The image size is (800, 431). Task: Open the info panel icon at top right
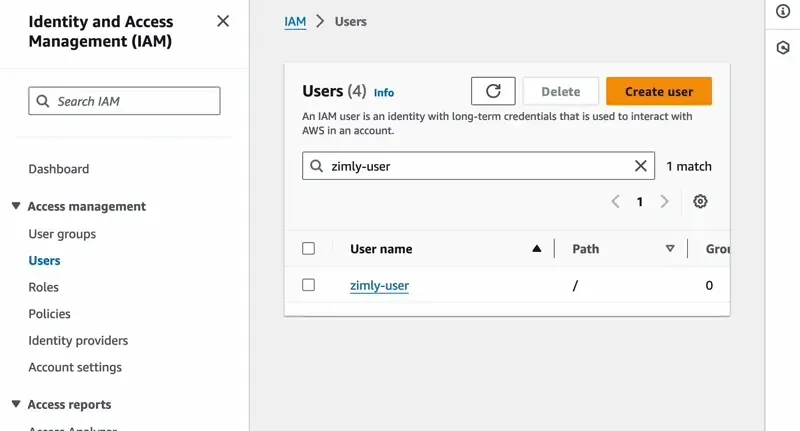pos(783,11)
